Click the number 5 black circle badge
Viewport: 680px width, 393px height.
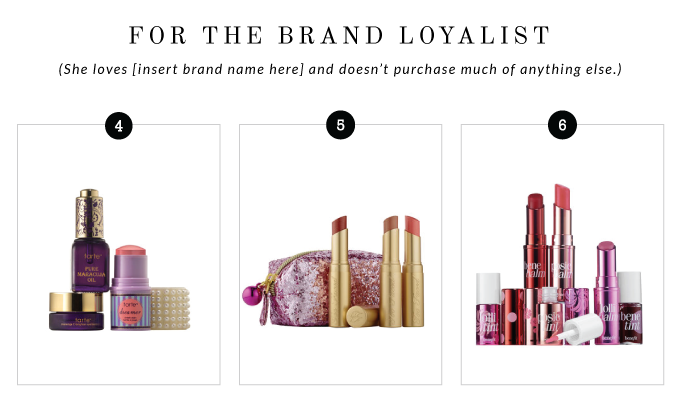point(340,125)
